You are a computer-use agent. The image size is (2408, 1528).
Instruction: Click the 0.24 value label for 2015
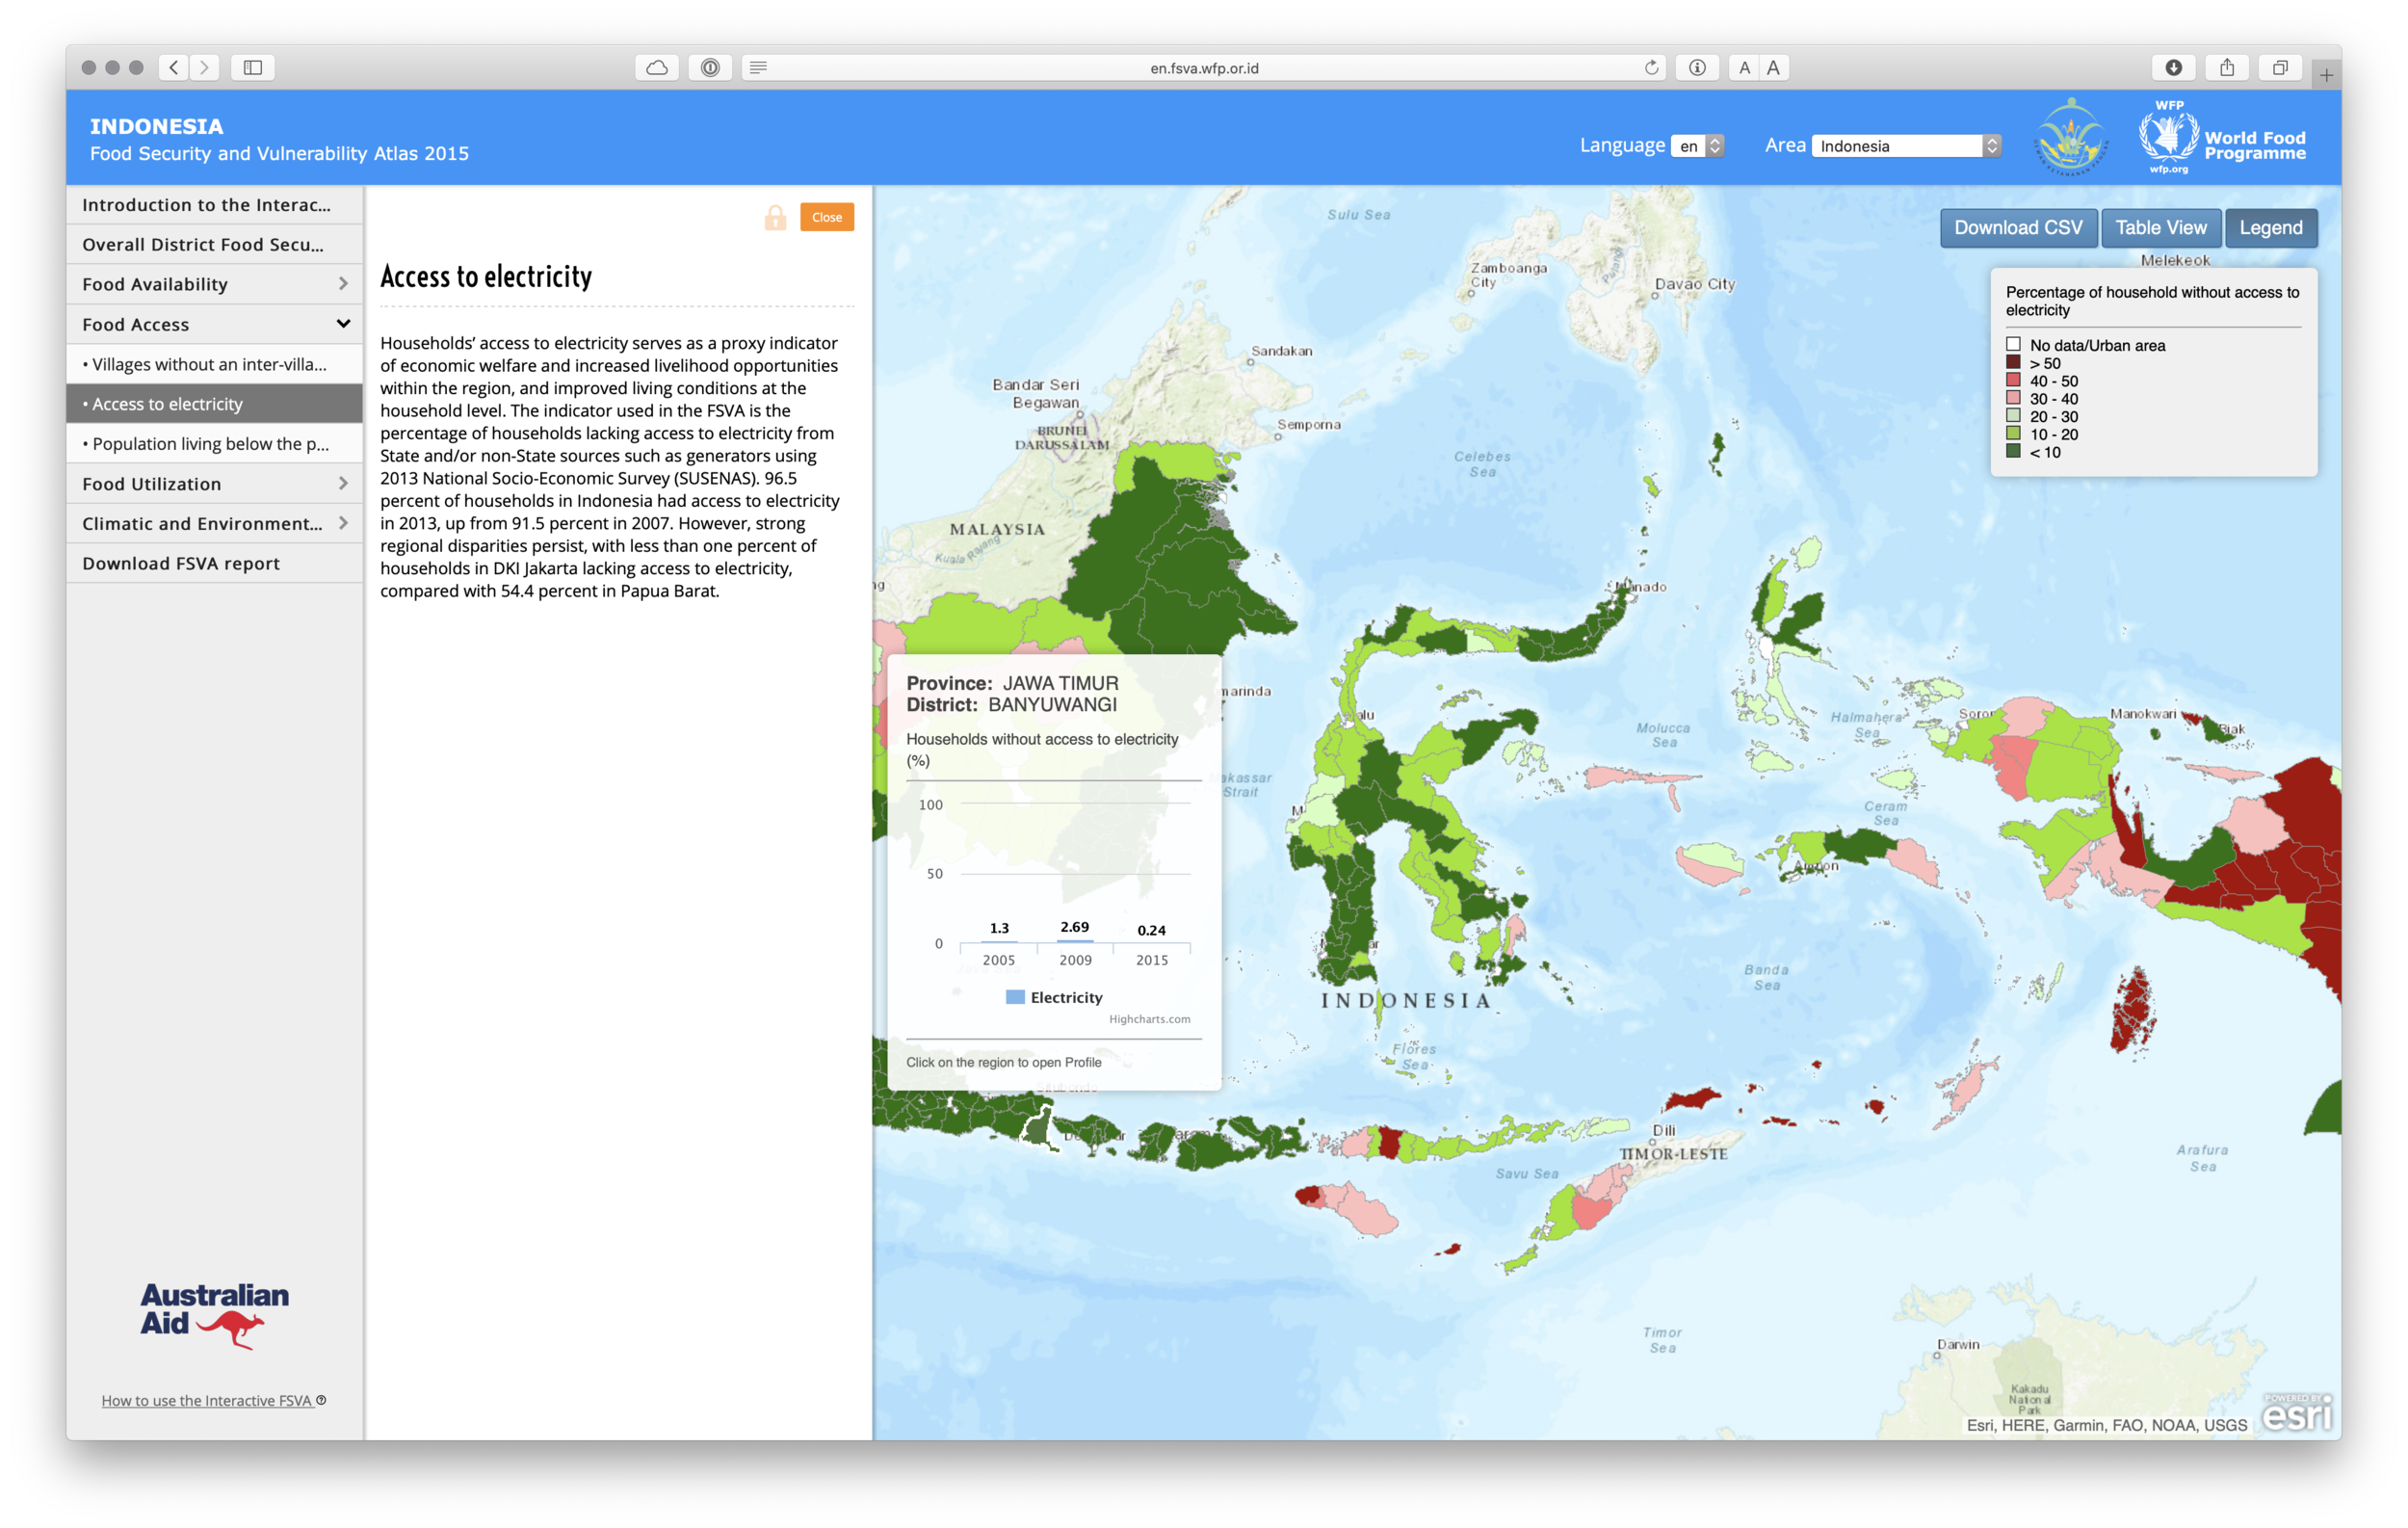tap(1151, 930)
